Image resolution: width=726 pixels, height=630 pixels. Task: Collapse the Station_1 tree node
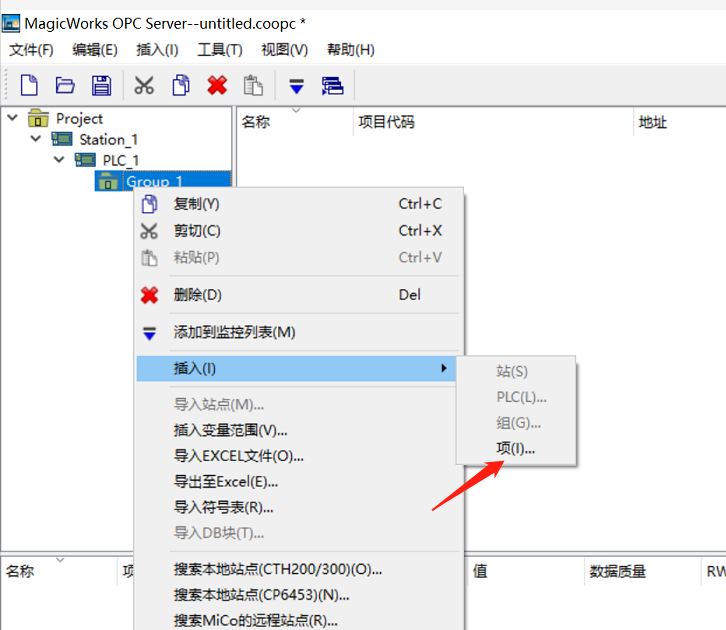[36, 138]
